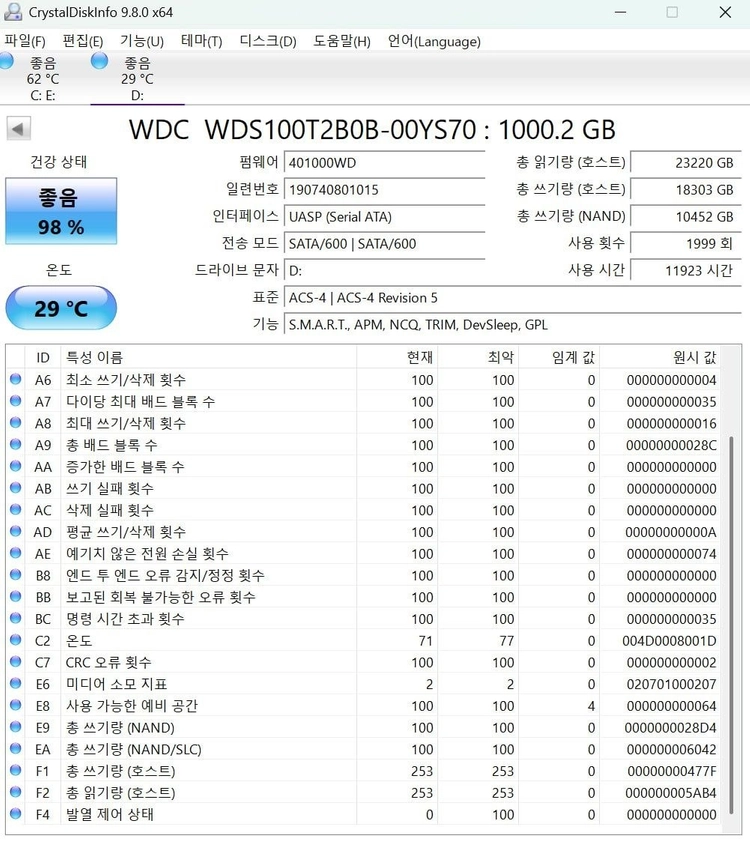Click status orb for E9 총 쓰기량 (NAND)

point(16,727)
